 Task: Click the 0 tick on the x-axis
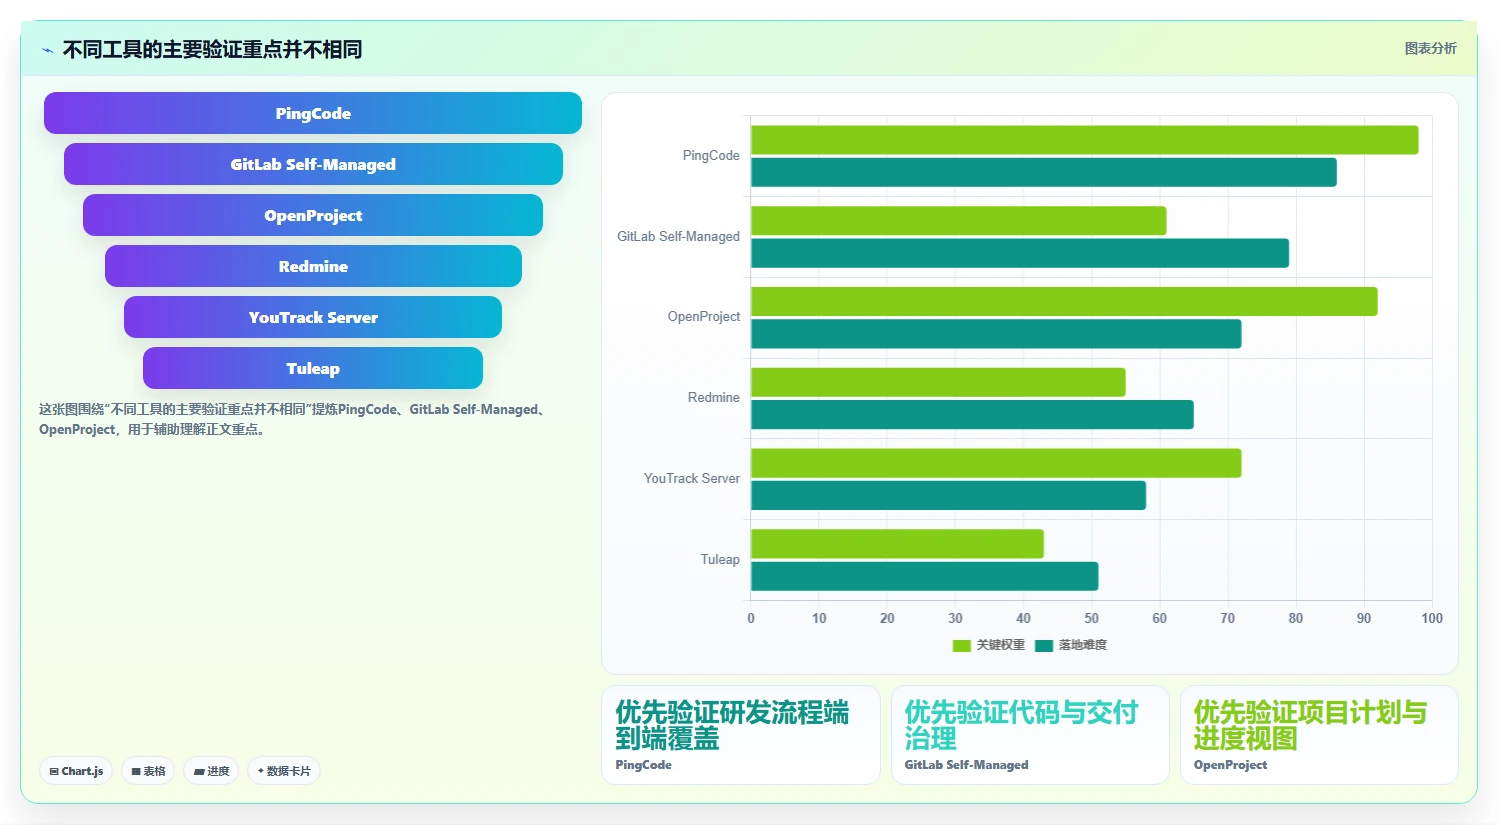point(751,618)
